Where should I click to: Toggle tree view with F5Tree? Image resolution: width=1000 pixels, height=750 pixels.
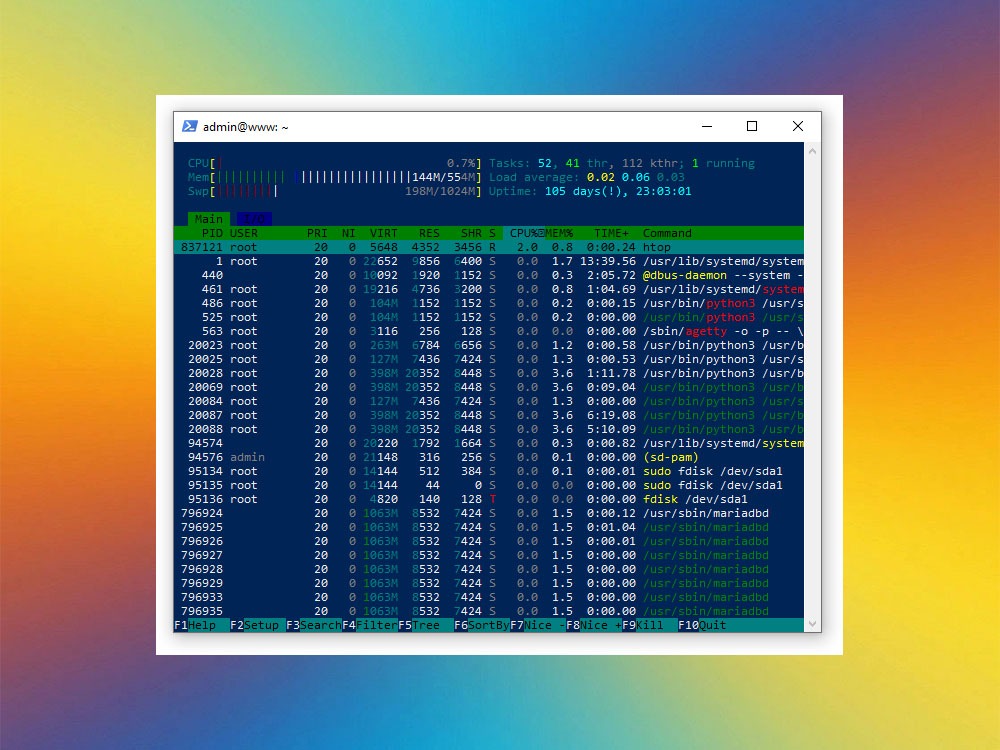(416, 624)
